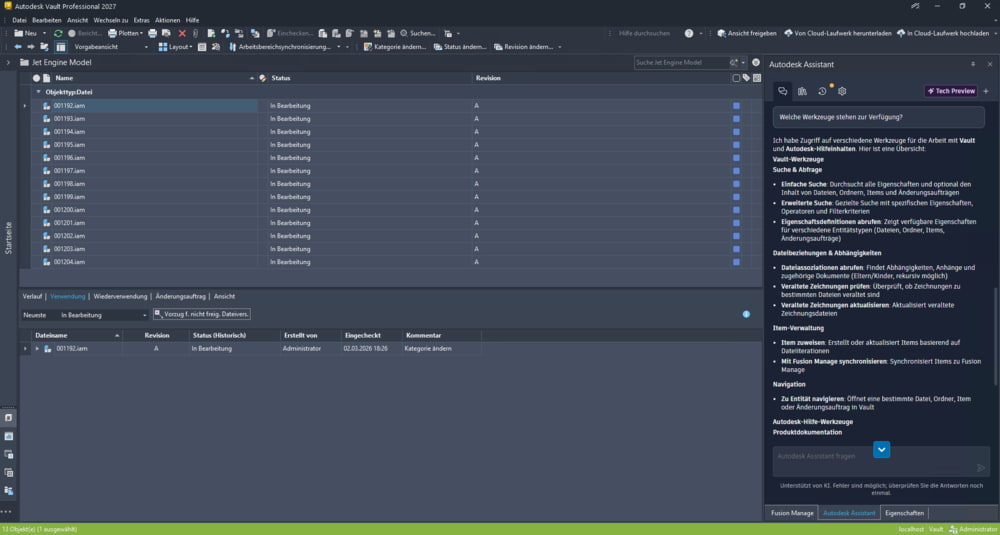The width and height of the screenshot is (1000, 535).
Task: Click the red X delete icon
Action: [182, 33]
